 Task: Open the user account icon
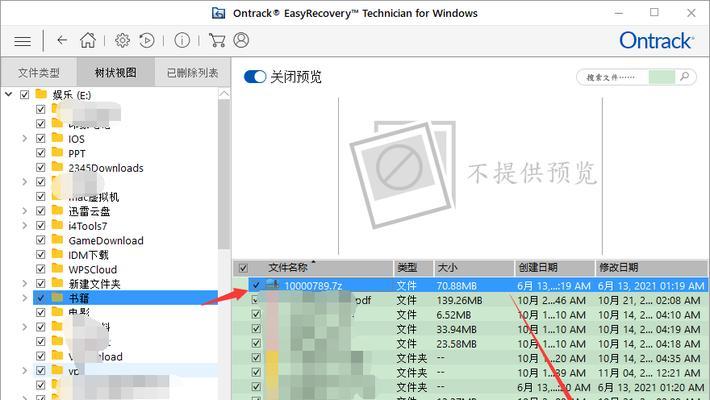(241, 40)
